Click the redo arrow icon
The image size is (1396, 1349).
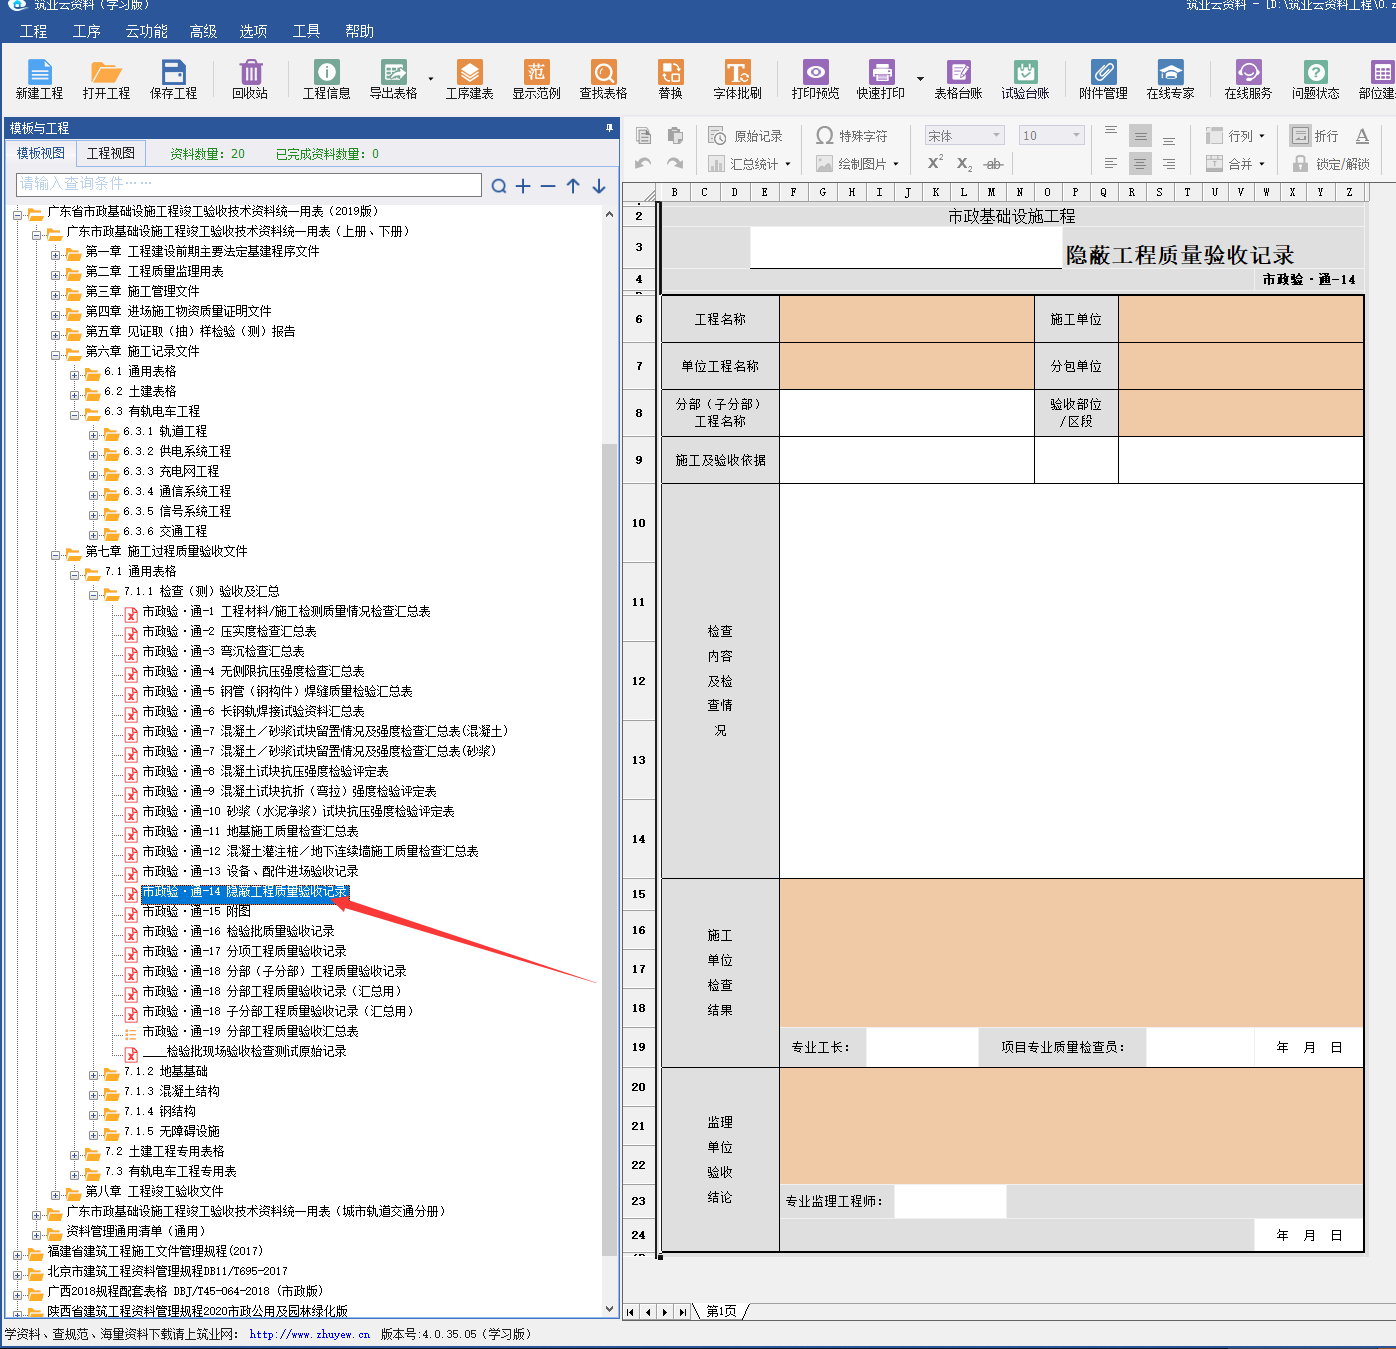pos(675,163)
